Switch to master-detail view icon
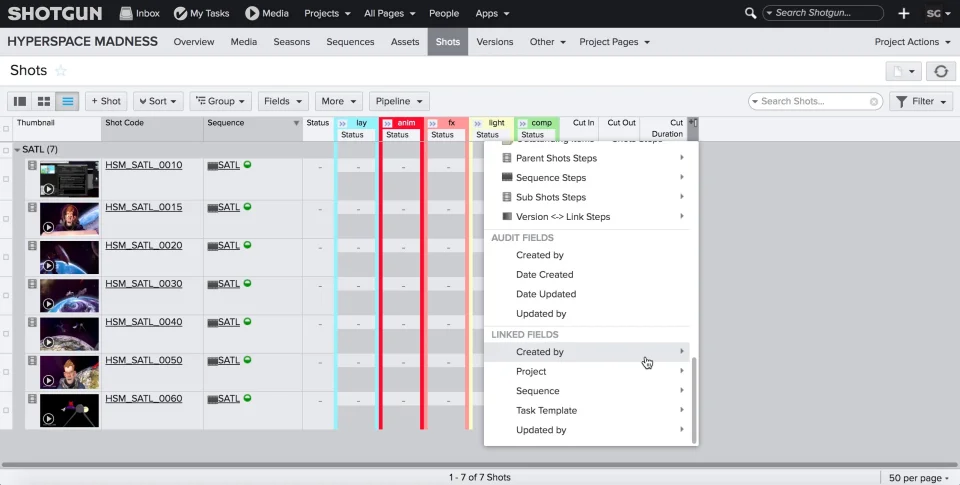Image resolution: width=960 pixels, height=485 pixels. click(20, 101)
